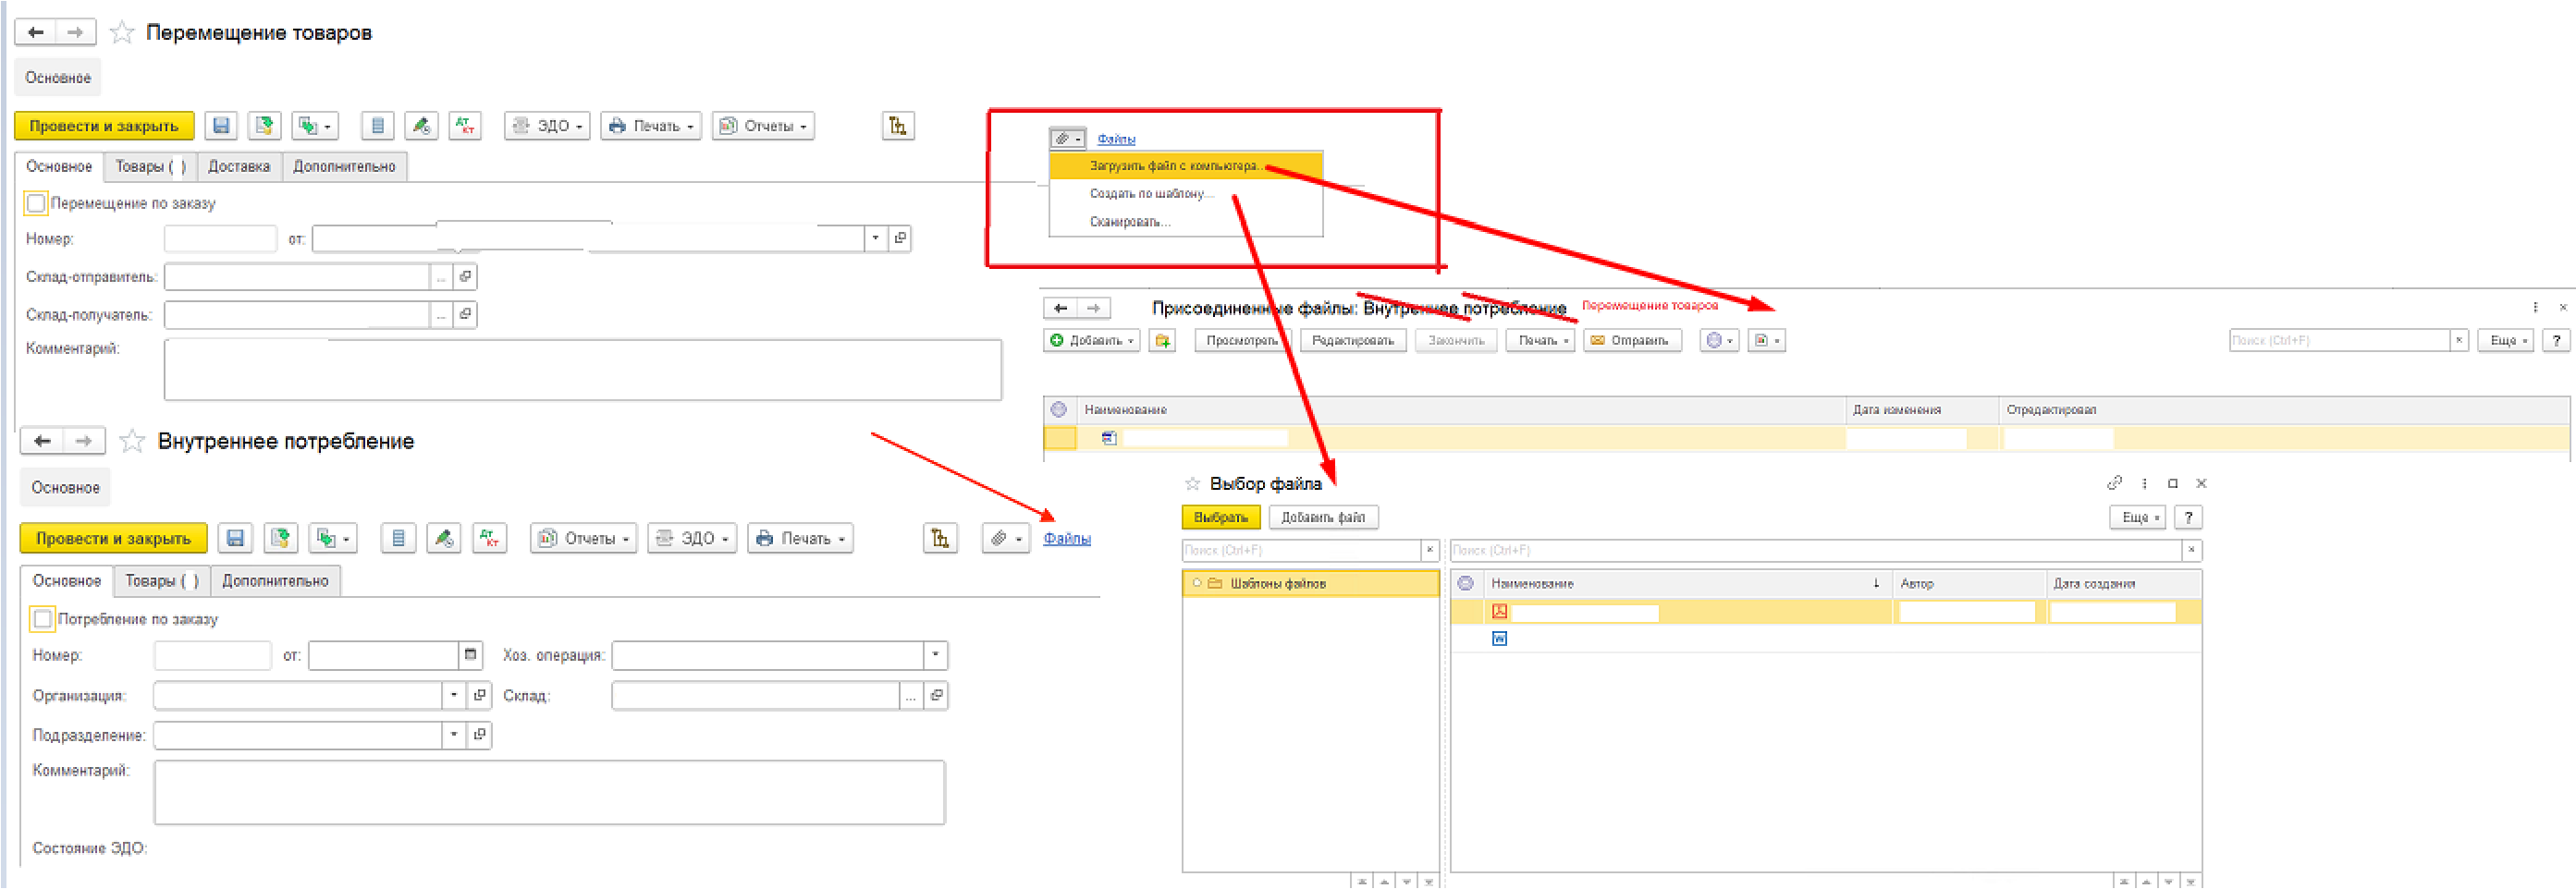Select Шаблоны файлов folder in tree

pos(1277,583)
